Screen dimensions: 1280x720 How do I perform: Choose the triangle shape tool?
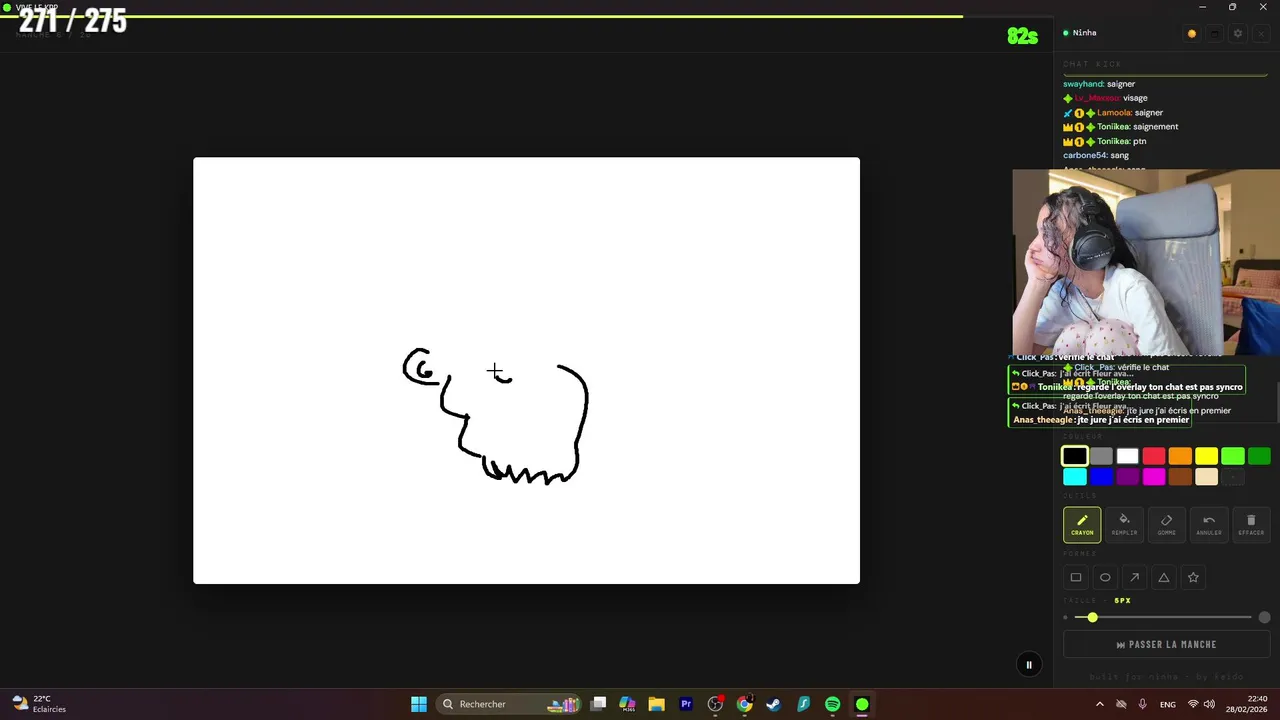point(1164,577)
